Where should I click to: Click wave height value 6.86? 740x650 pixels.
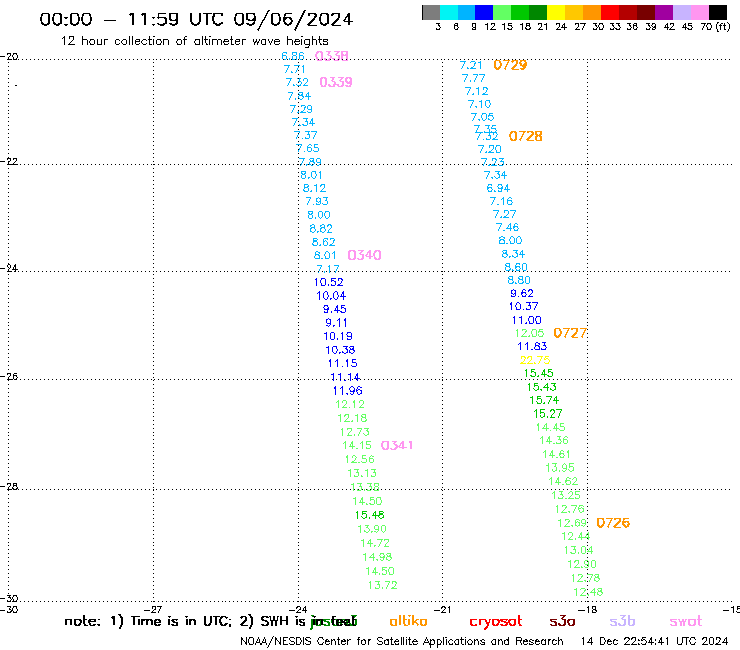point(293,56)
